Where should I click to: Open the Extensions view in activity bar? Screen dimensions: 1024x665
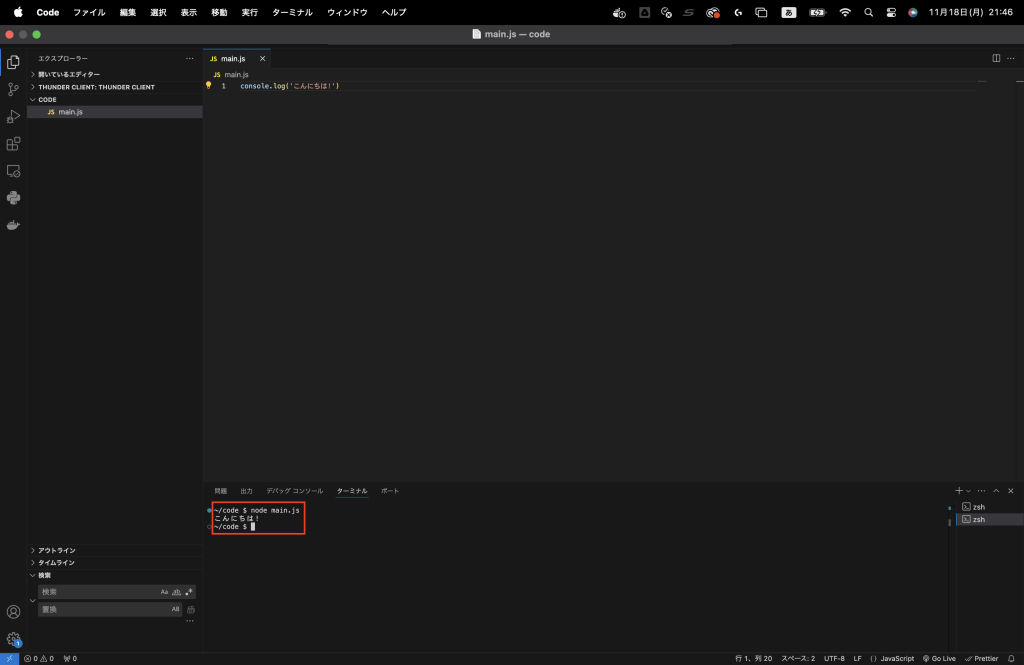[13, 144]
